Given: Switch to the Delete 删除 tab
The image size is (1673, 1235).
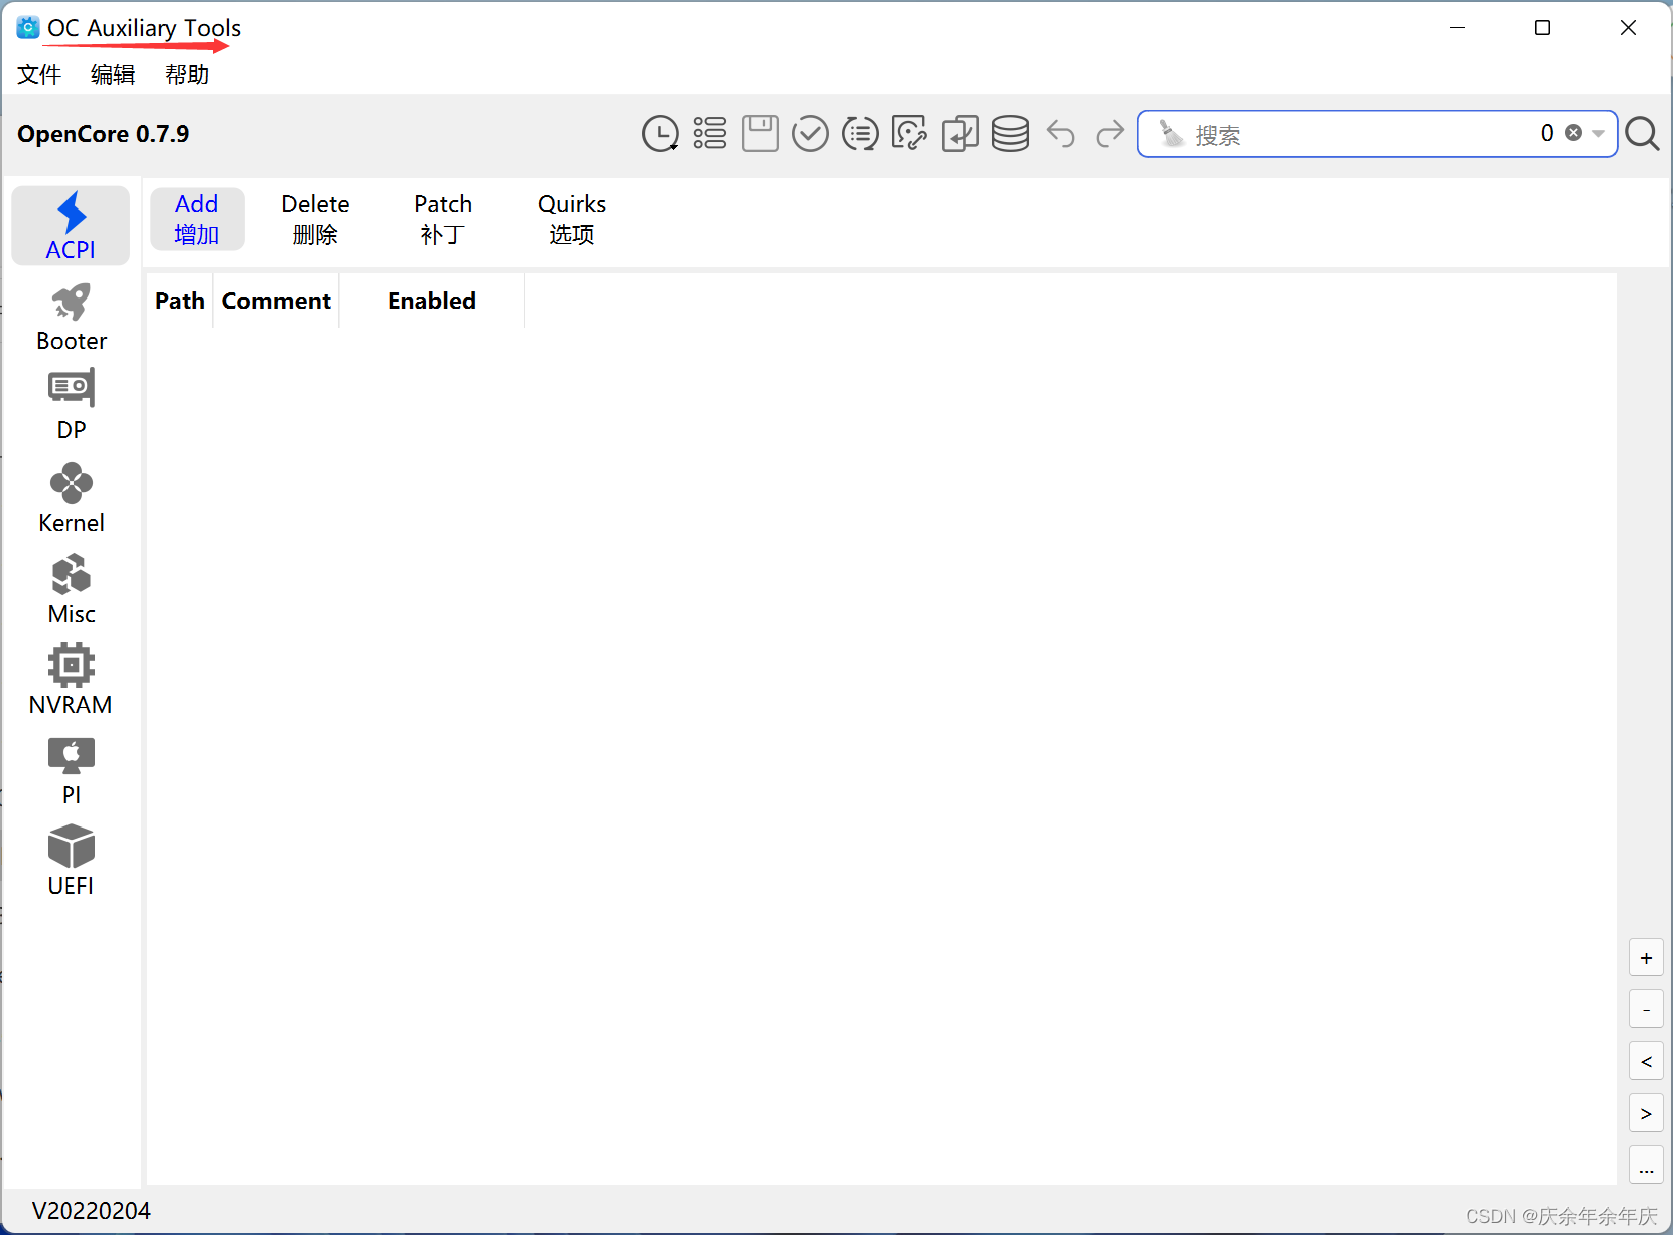Looking at the screenshot, I should (x=315, y=219).
